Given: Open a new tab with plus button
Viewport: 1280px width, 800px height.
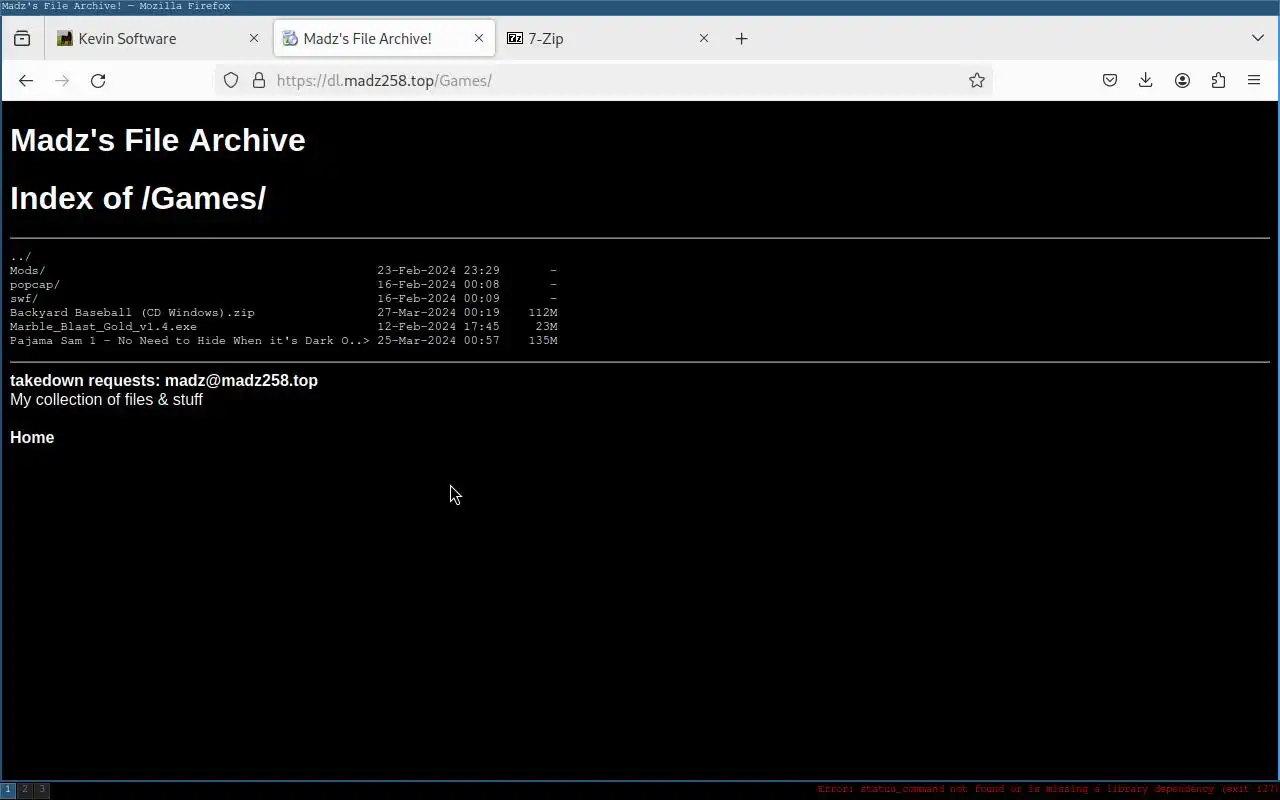Looking at the screenshot, I should tap(741, 38).
